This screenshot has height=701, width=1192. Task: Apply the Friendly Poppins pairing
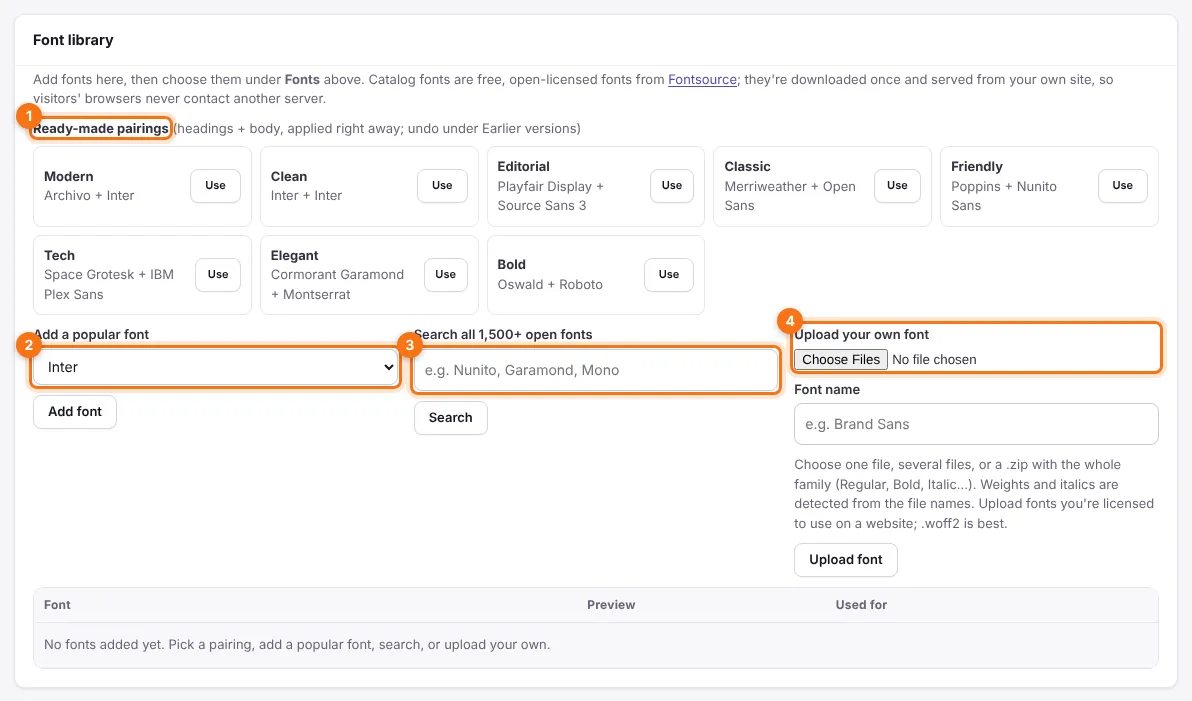click(x=1122, y=186)
